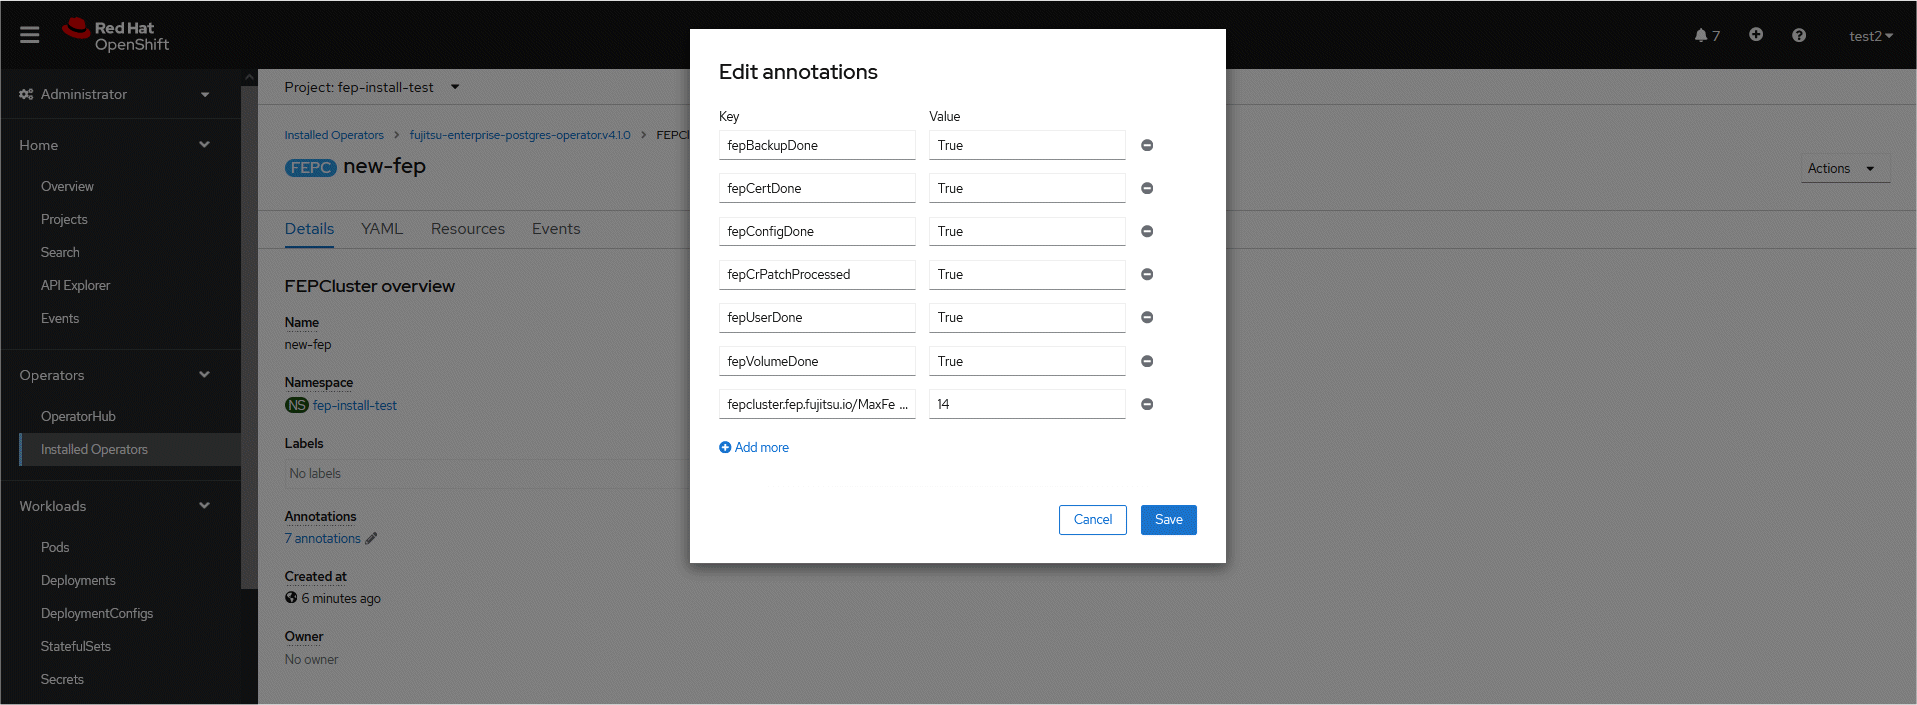Open the Installed Operators breadcrumb link
The height and width of the screenshot is (705, 1917).
334,135
